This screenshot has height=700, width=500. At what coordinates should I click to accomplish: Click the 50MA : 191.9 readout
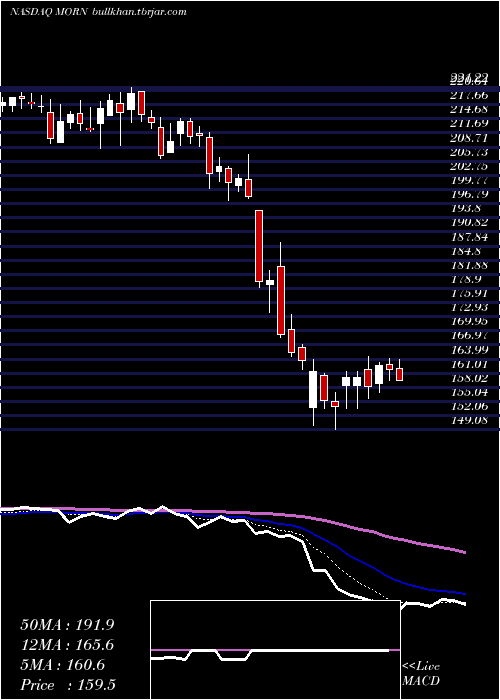[x=67, y=625]
